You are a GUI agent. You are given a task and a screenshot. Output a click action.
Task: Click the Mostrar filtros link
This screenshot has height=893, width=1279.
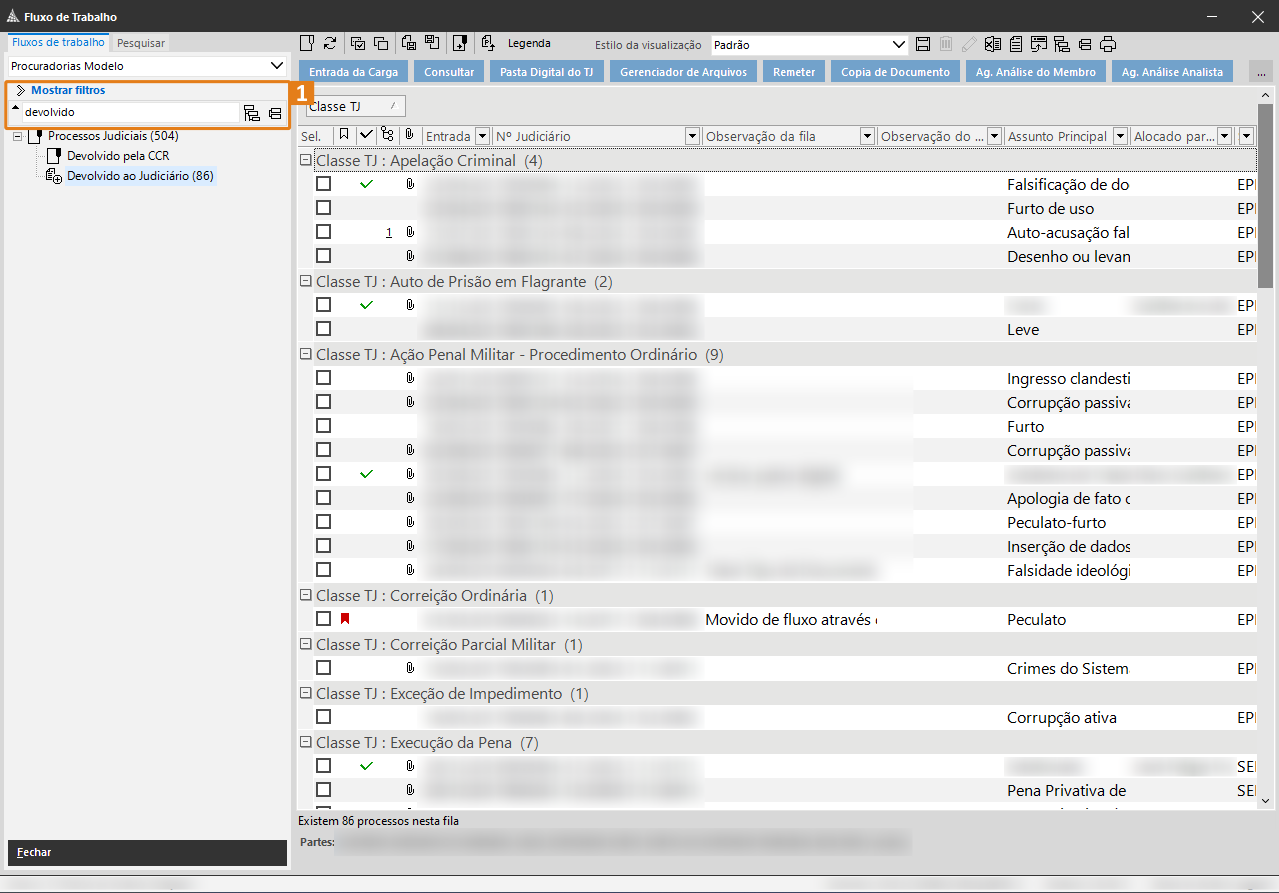[68, 90]
